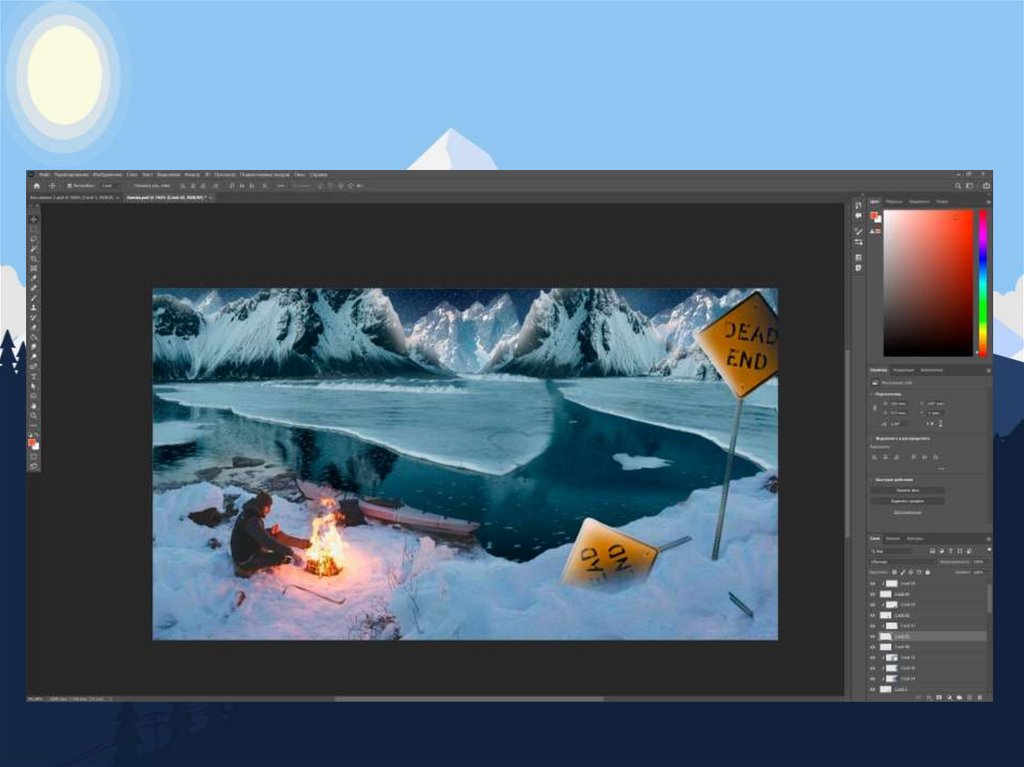This screenshot has height=767, width=1024.
Task: Toggle visibility of the highlighted layer
Action: 872,636
